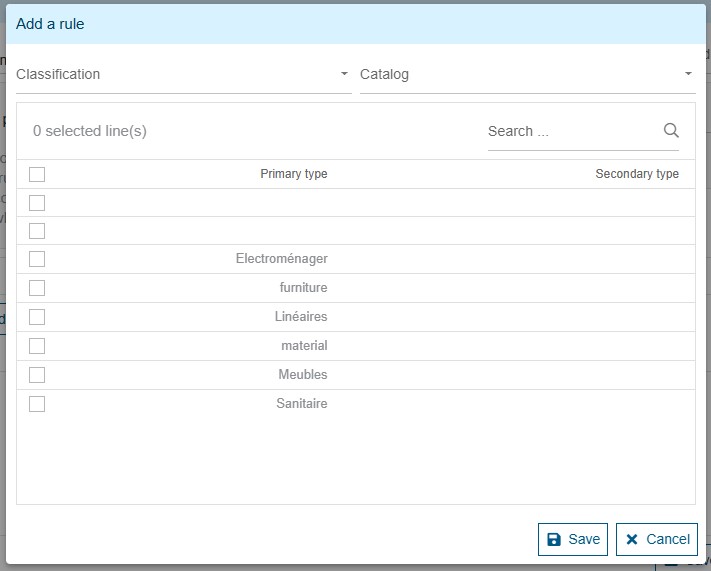711x571 pixels.
Task: Tick the select-all header checkbox
Action: [x=37, y=174]
